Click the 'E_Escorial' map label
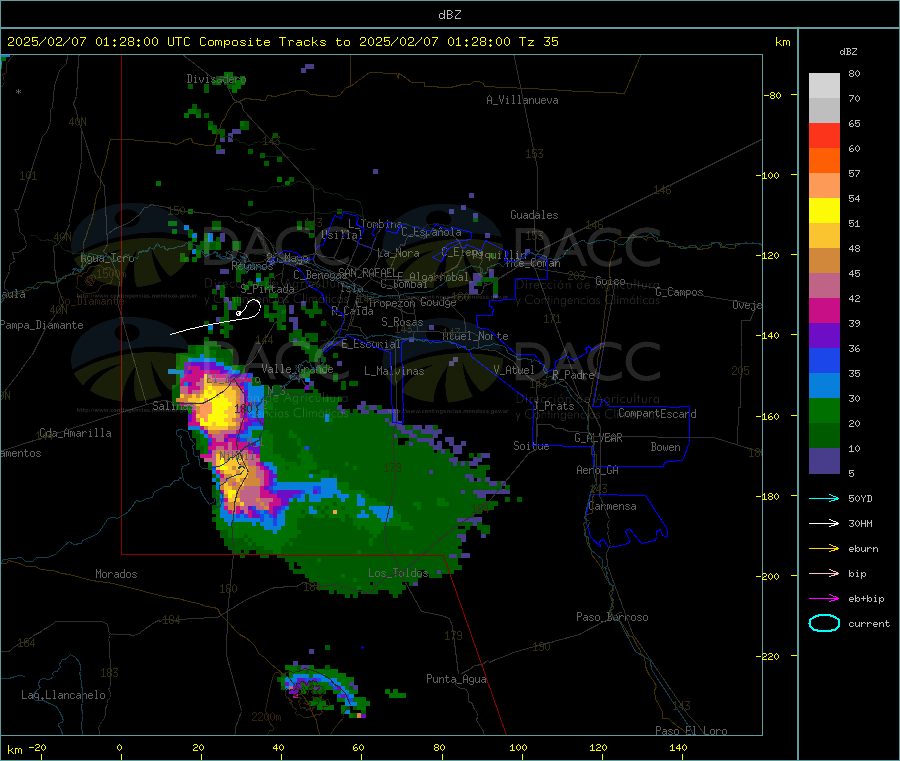 370,344
